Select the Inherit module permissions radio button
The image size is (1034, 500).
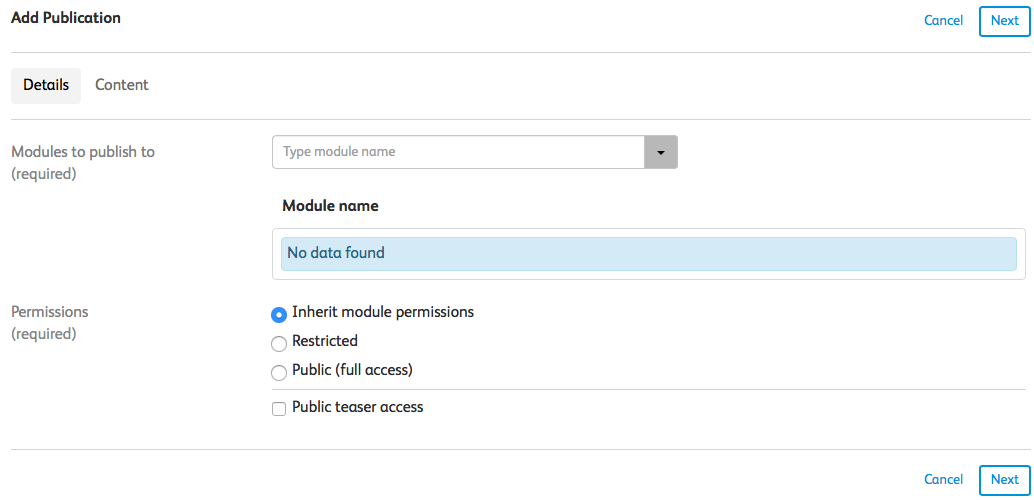coord(279,314)
